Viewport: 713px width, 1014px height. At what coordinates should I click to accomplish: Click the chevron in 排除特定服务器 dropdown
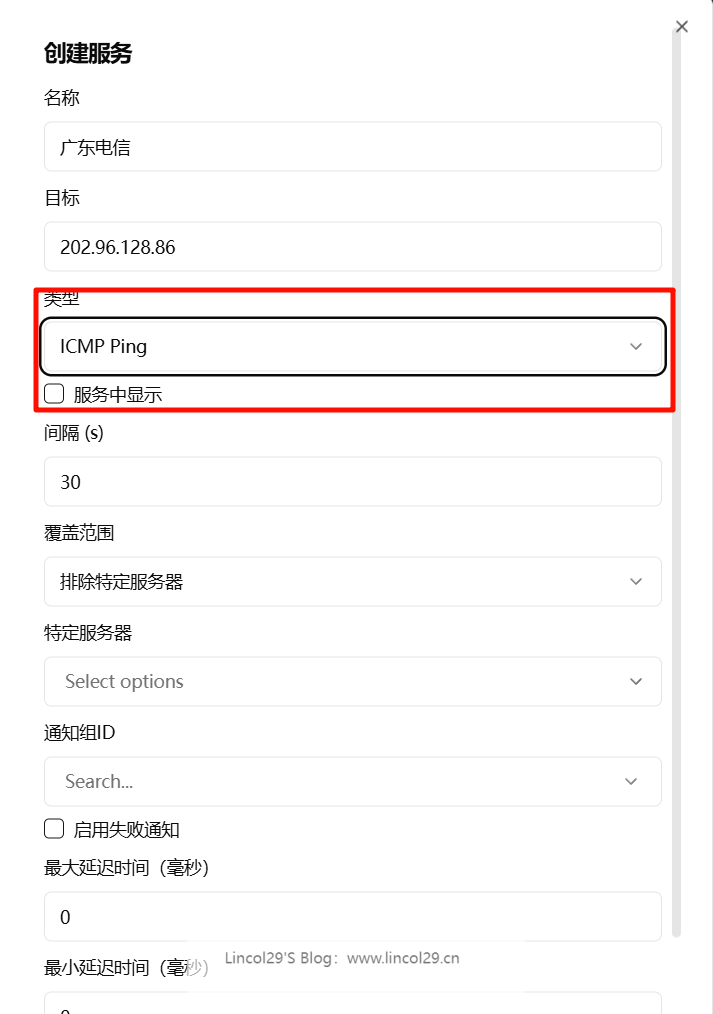(636, 582)
